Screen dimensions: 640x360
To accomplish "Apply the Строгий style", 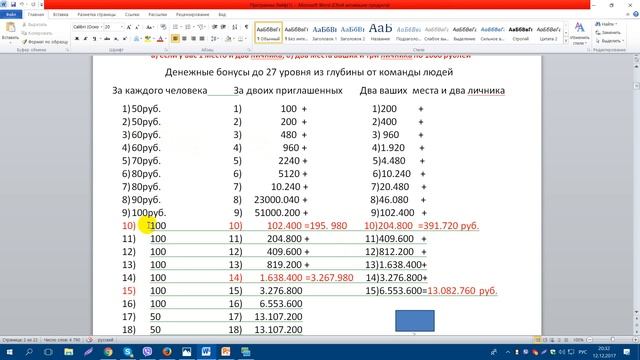I will [520, 33].
